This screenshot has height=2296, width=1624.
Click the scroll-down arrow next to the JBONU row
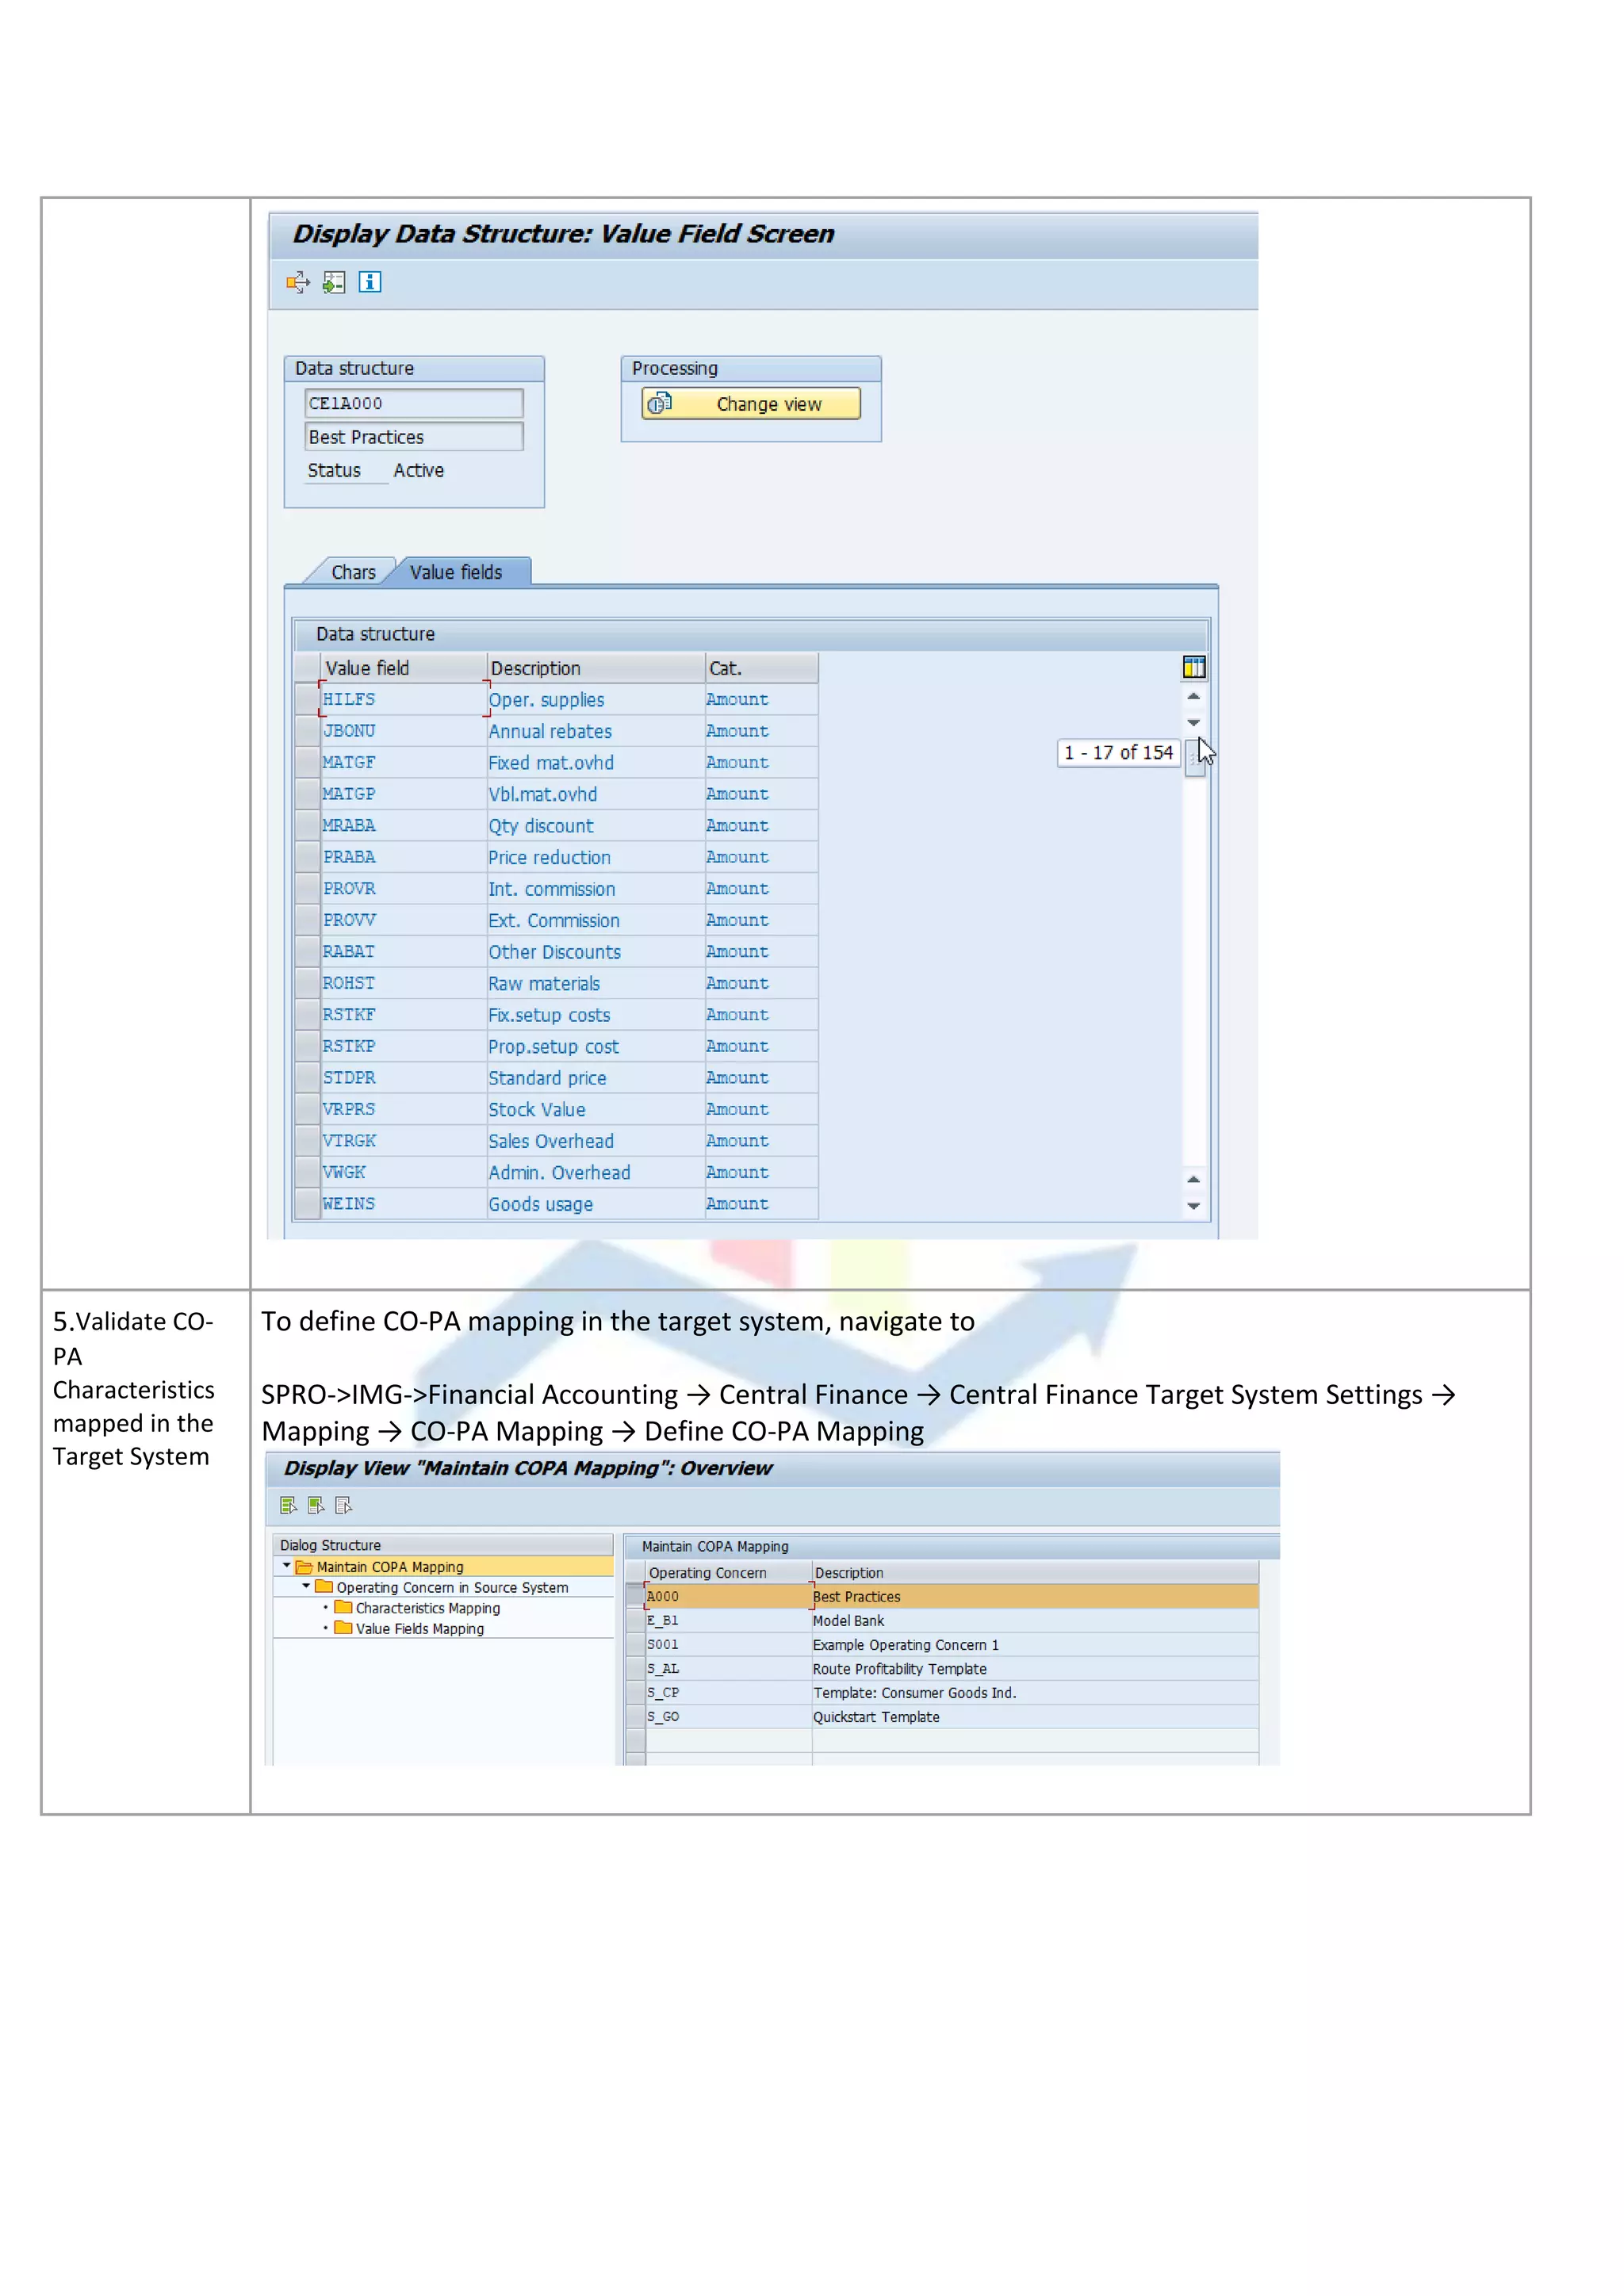pyautogui.click(x=1194, y=723)
